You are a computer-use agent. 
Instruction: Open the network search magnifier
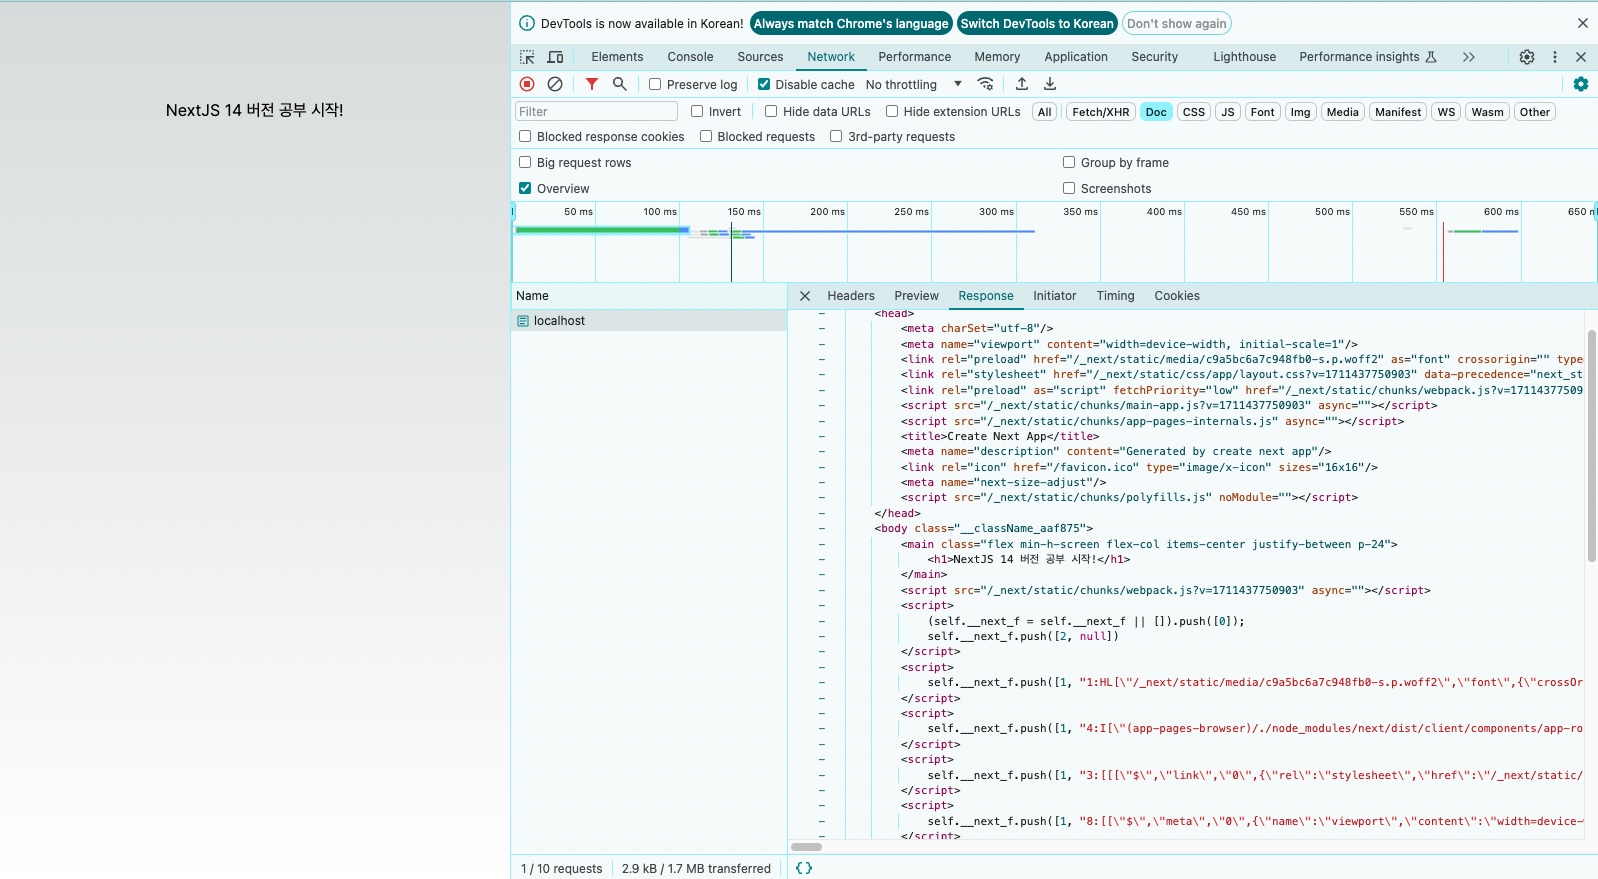tap(620, 84)
